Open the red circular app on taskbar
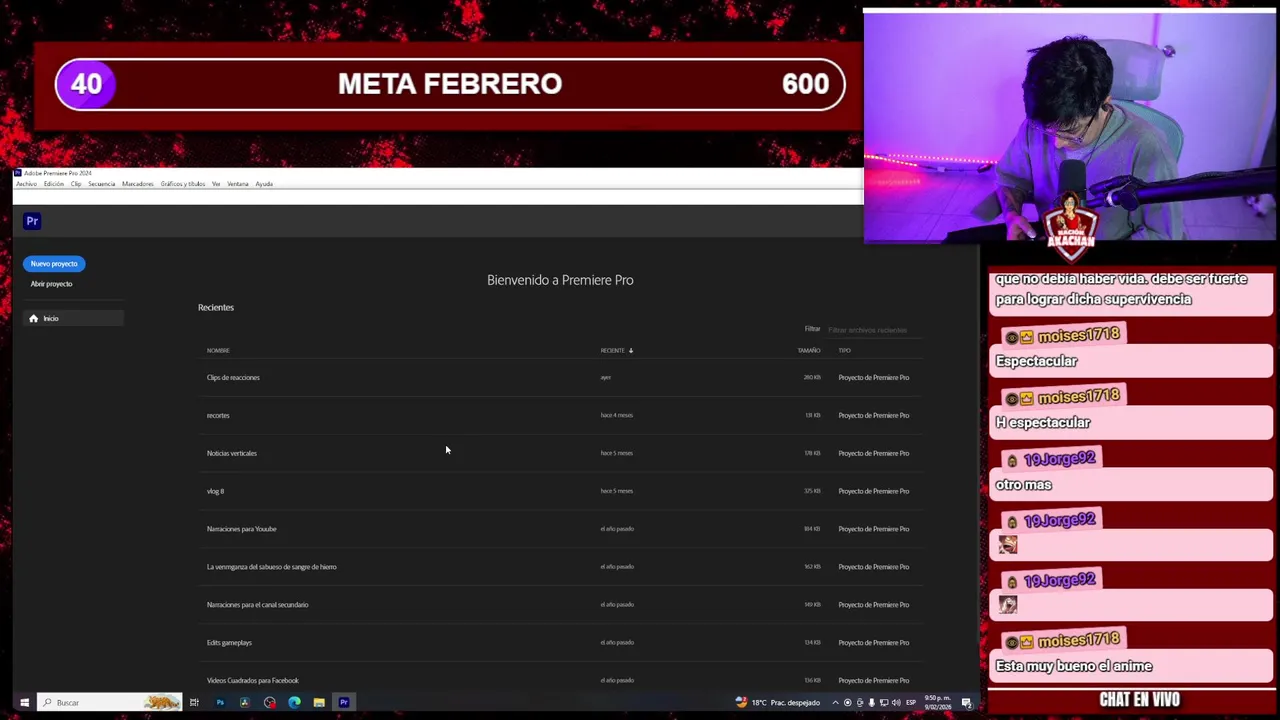The image size is (1280, 720). (270, 703)
